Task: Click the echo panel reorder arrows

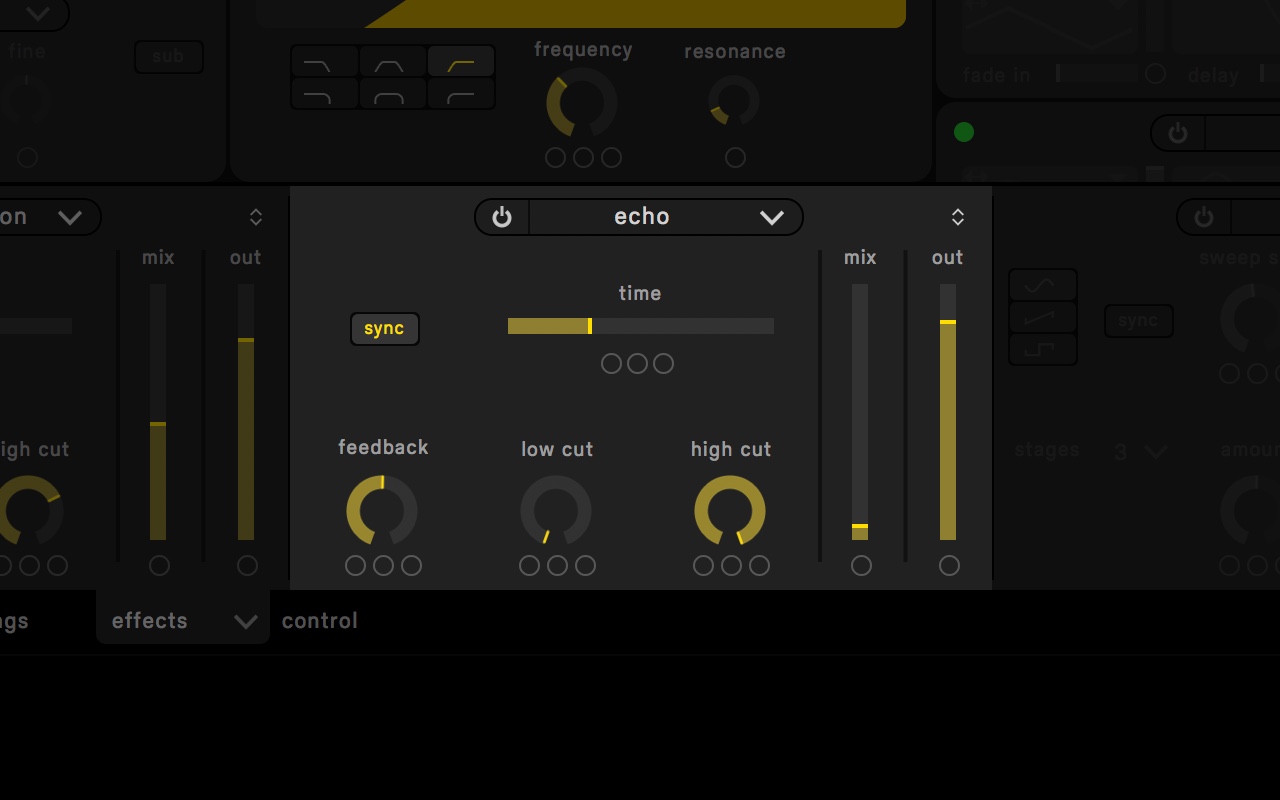Action: (957, 217)
